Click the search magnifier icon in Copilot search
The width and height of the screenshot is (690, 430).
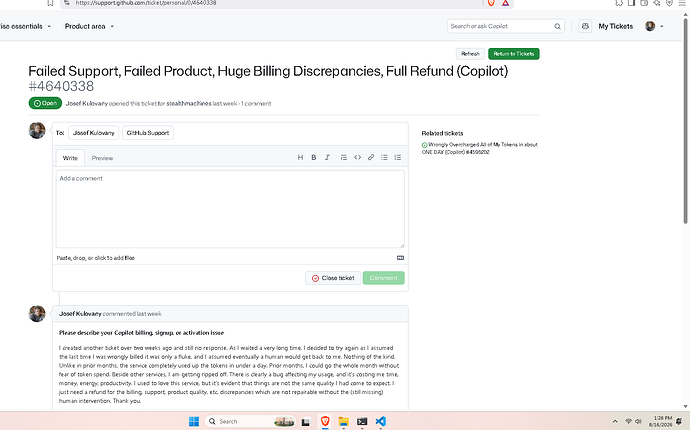click(x=558, y=26)
